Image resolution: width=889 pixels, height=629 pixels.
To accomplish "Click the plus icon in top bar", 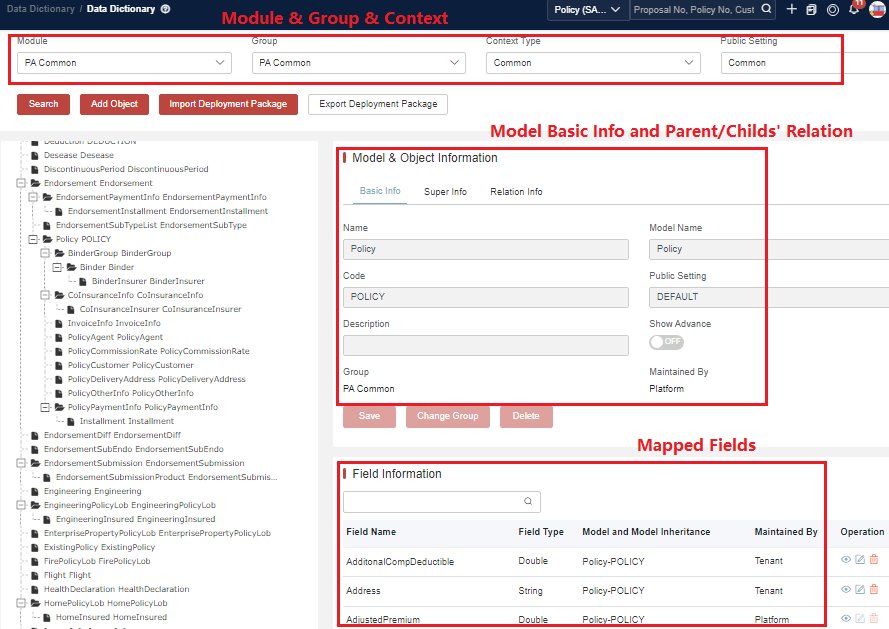I will coord(792,9).
